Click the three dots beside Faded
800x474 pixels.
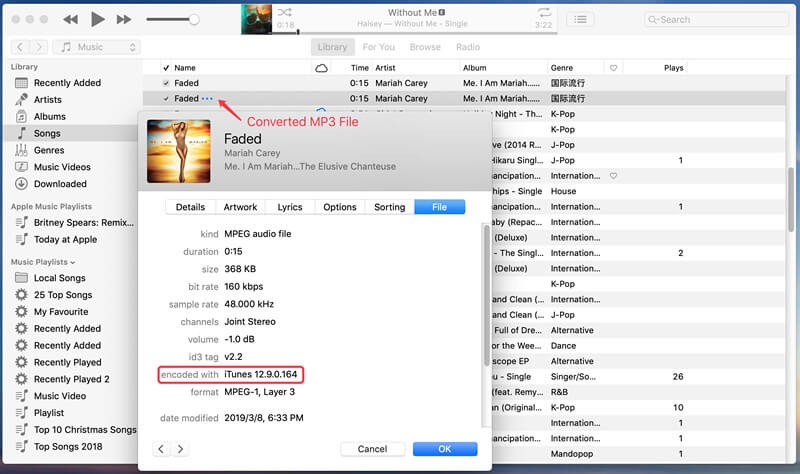[x=207, y=99]
